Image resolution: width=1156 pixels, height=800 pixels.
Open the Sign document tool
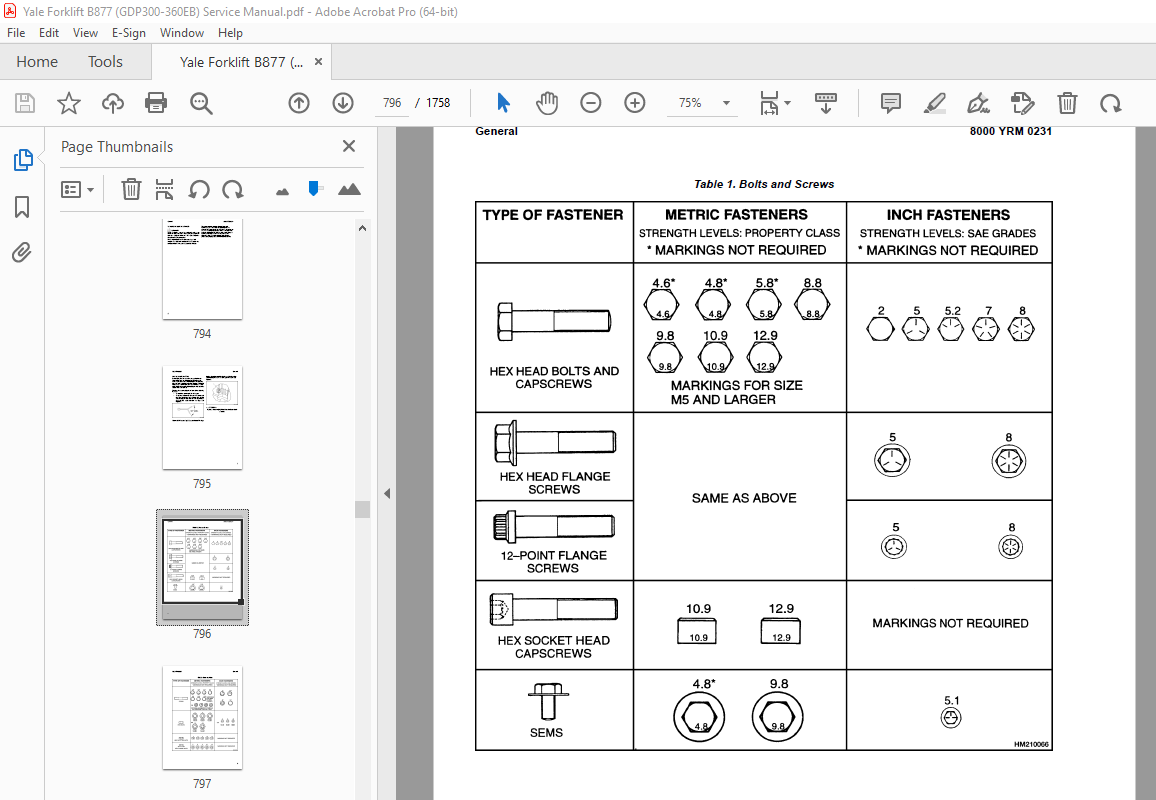(978, 103)
